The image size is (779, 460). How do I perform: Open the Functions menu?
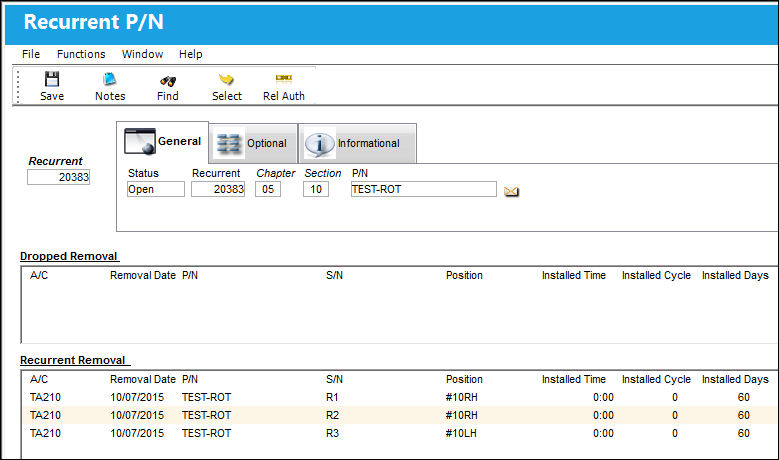pyautogui.click(x=81, y=54)
